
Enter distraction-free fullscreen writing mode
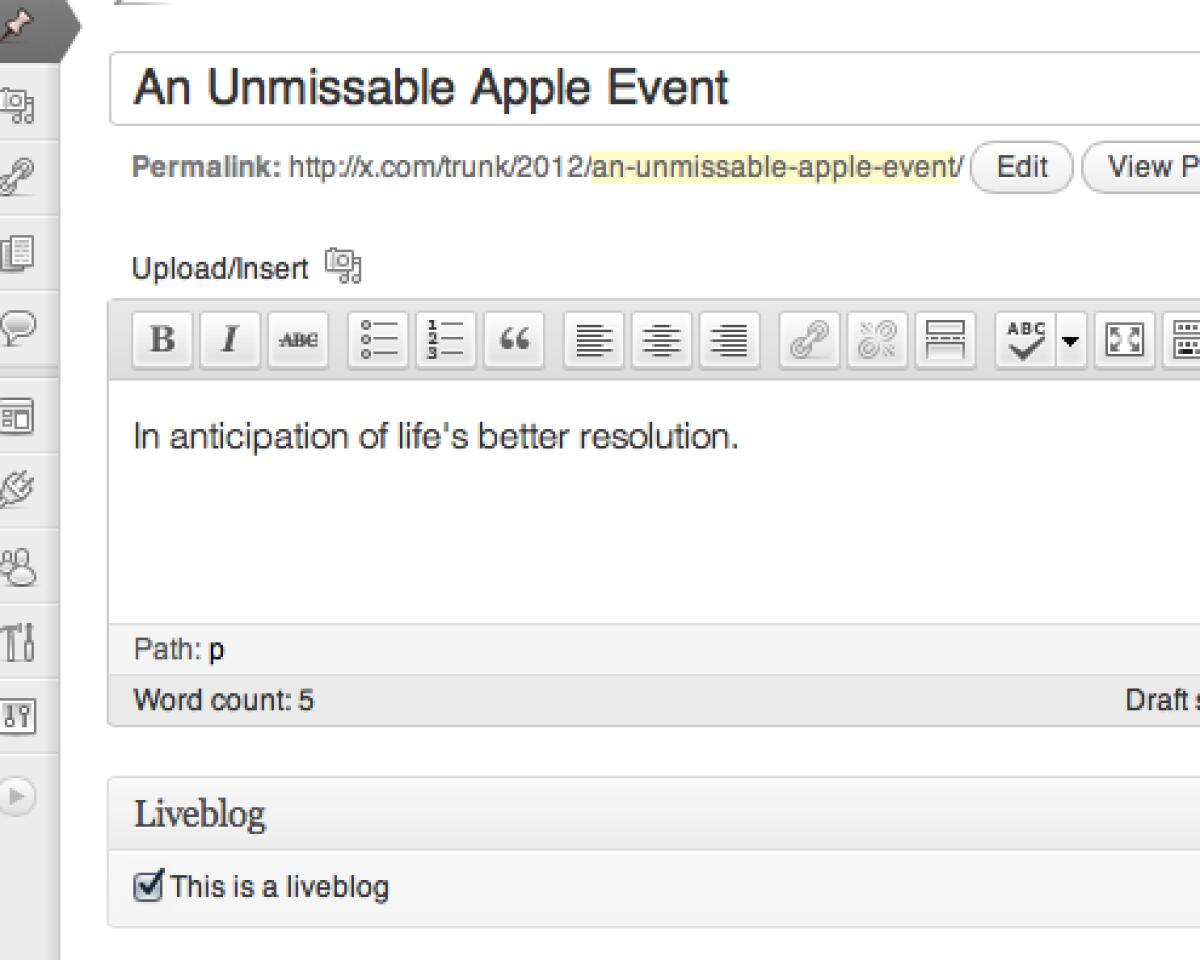click(x=1124, y=340)
